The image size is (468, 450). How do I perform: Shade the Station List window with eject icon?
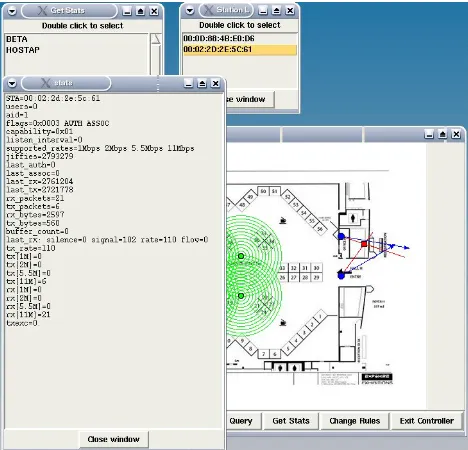276,11
